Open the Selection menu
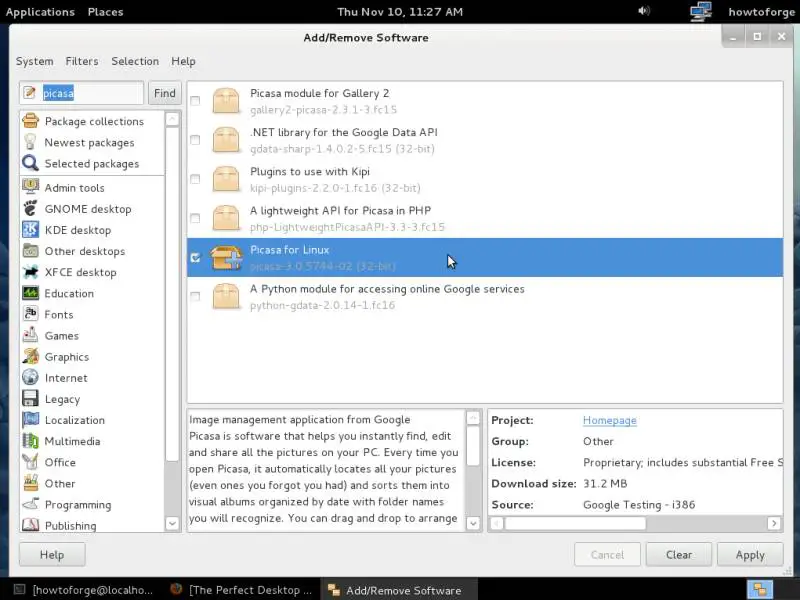The height and width of the screenshot is (600, 800). pos(135,61)
